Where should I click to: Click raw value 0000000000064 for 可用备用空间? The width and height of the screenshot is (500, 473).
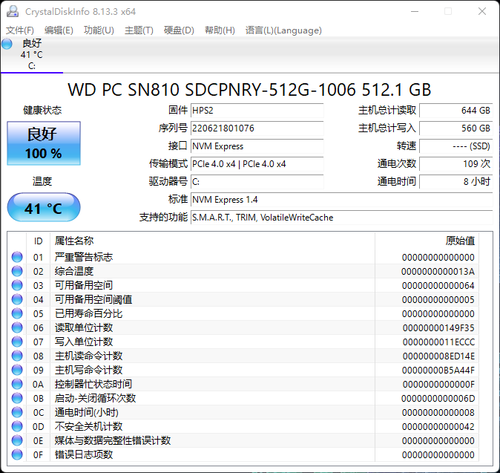pyautogui.click(x=438, y=286)
